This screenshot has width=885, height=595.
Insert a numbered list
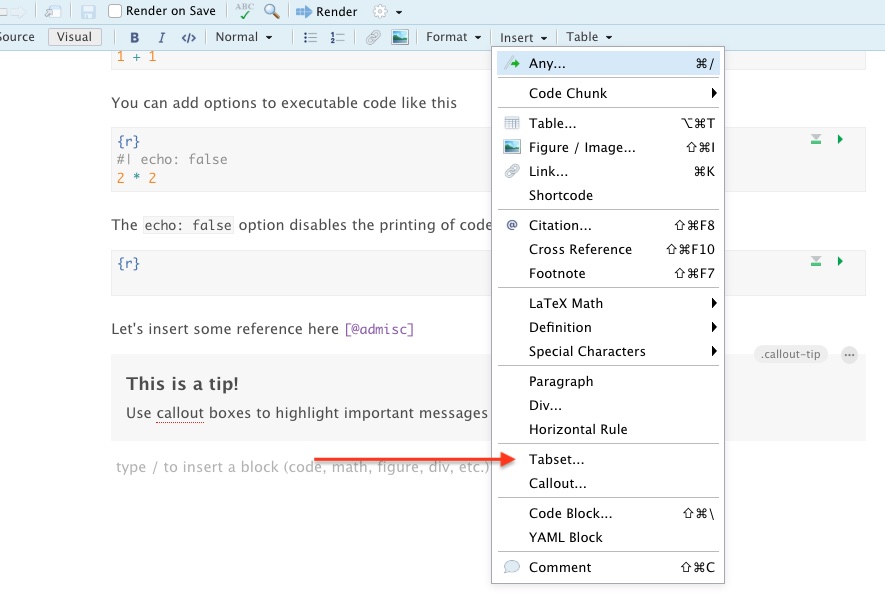(x=337, y=37)
